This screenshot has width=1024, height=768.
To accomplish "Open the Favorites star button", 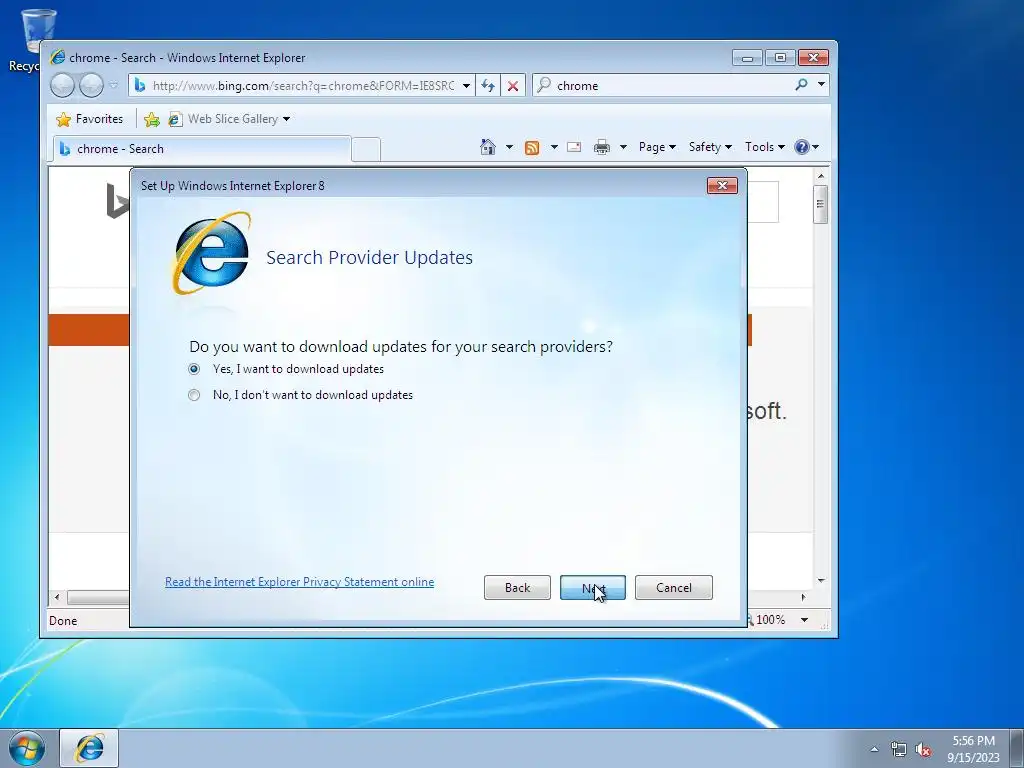I will [90, 119].
